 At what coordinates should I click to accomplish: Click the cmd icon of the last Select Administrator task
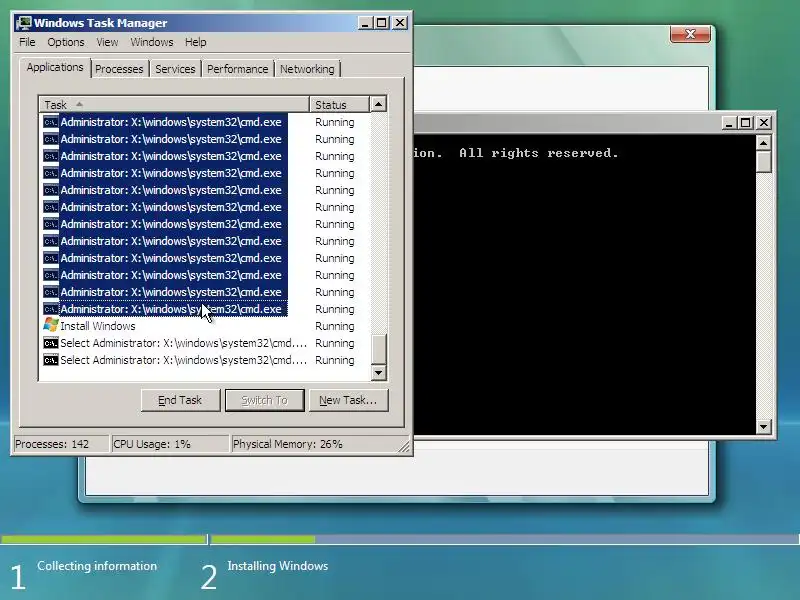(51, 360)
